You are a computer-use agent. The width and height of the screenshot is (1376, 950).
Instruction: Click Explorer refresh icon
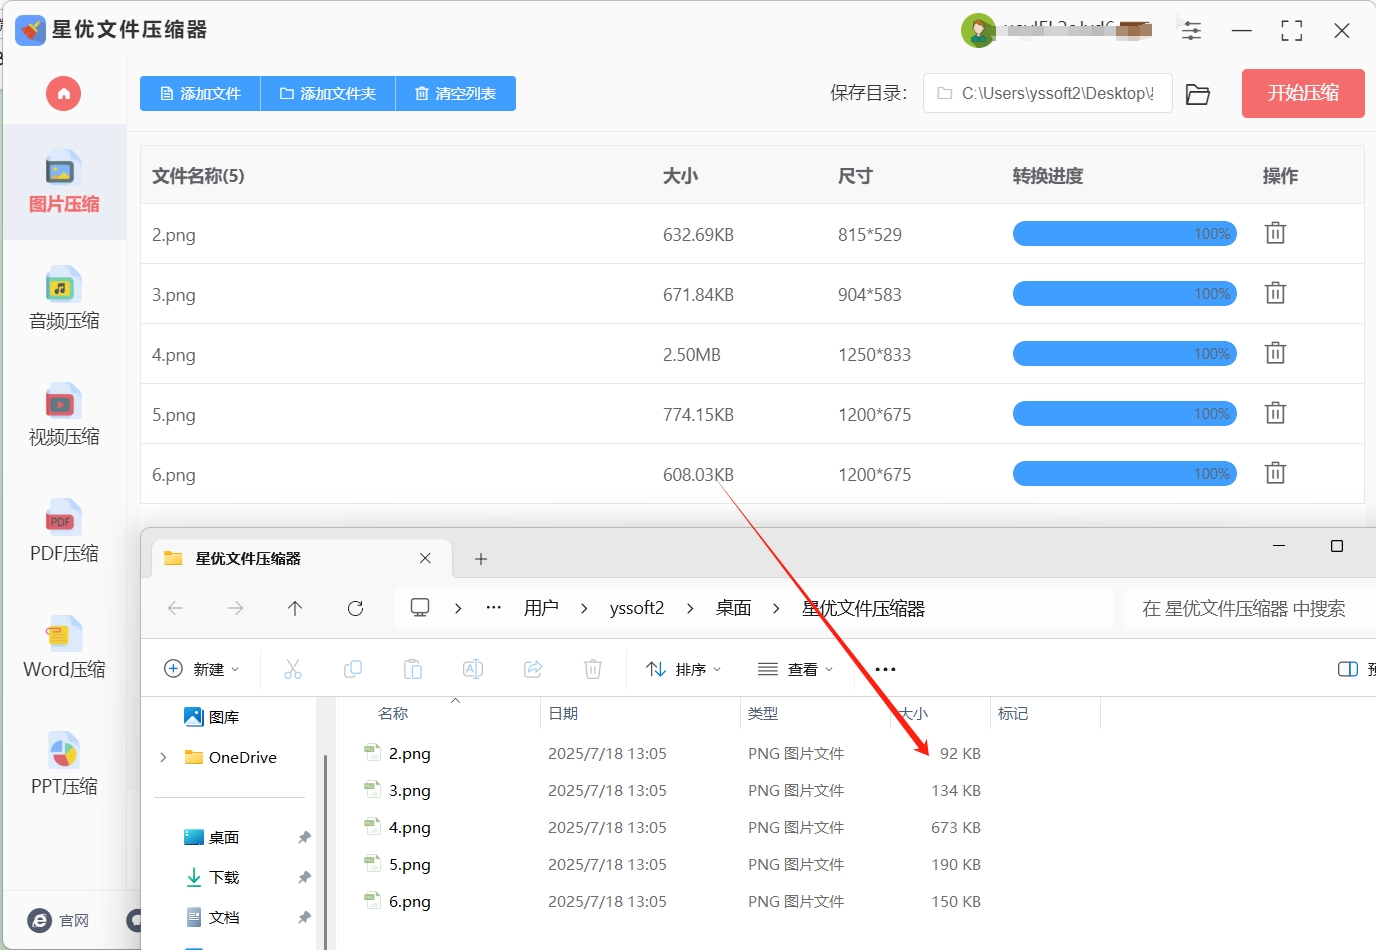tap(355, 608)
